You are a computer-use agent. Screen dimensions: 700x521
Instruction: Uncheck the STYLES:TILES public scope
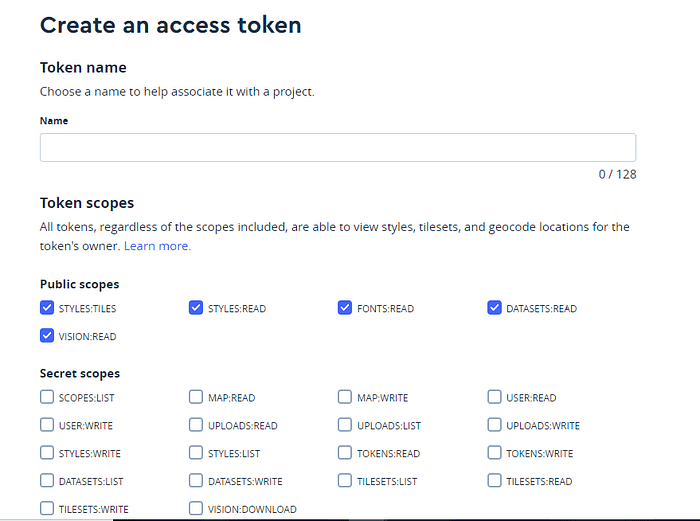click(47, 308)
